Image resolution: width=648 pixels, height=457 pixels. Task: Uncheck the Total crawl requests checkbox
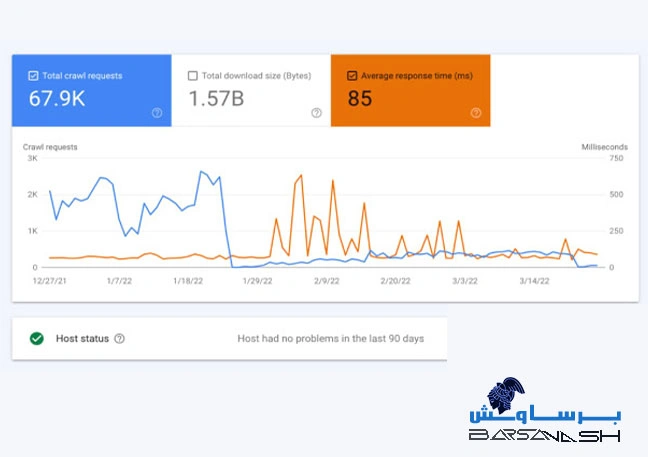coord(34,76)
